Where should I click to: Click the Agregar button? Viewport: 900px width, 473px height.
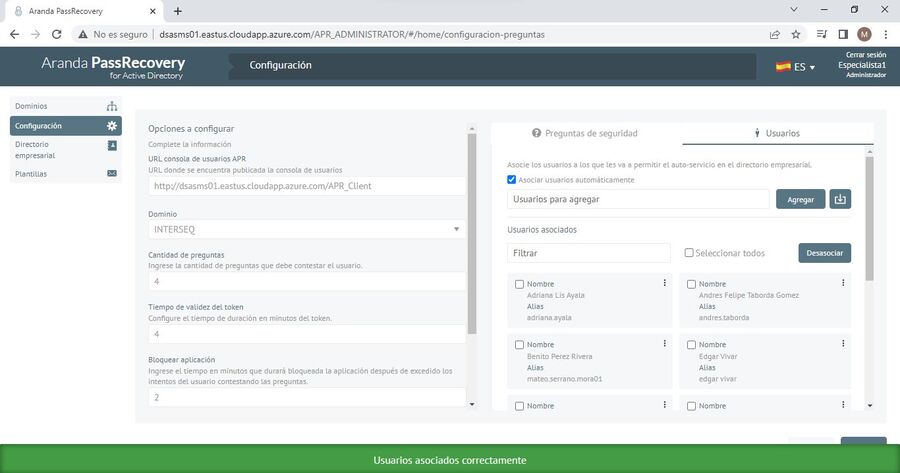point(800,199)
